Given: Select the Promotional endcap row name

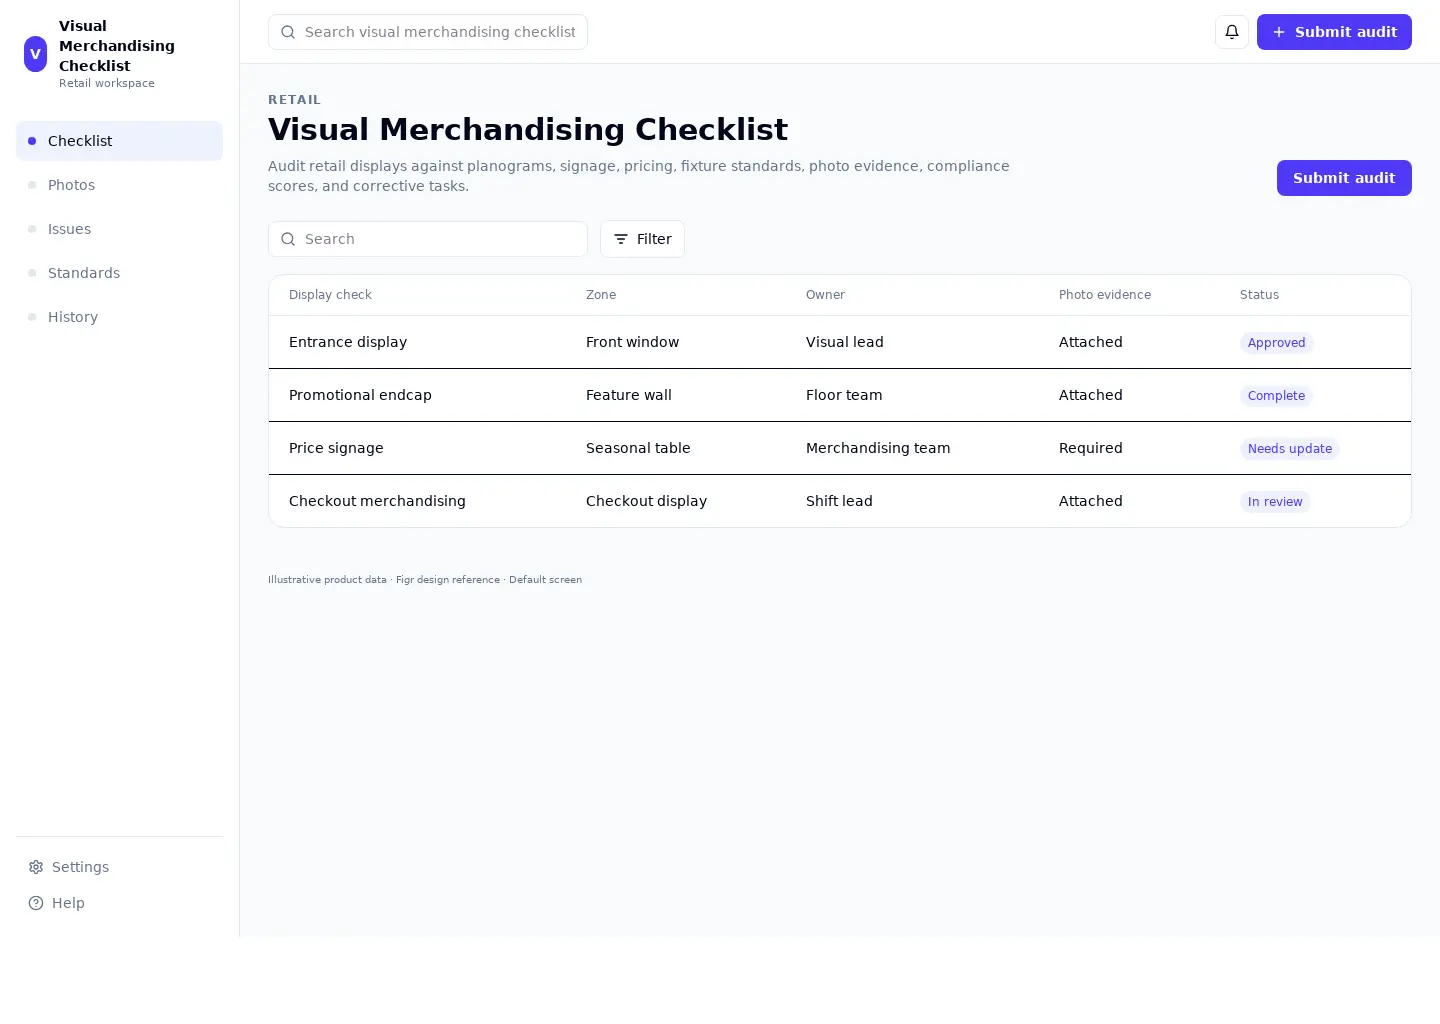Looking at the screenshot, I should 360,395.
